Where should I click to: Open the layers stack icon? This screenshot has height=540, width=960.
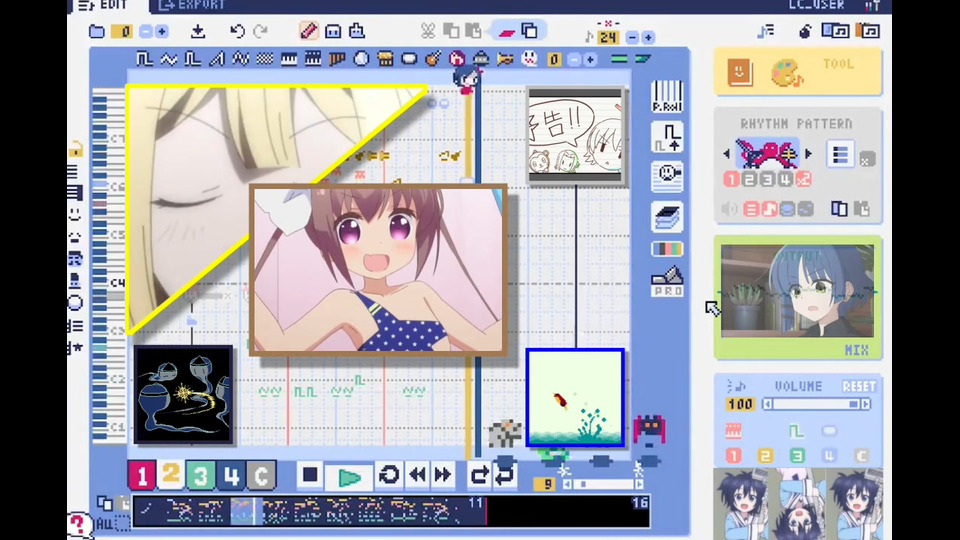click(667, 217)
